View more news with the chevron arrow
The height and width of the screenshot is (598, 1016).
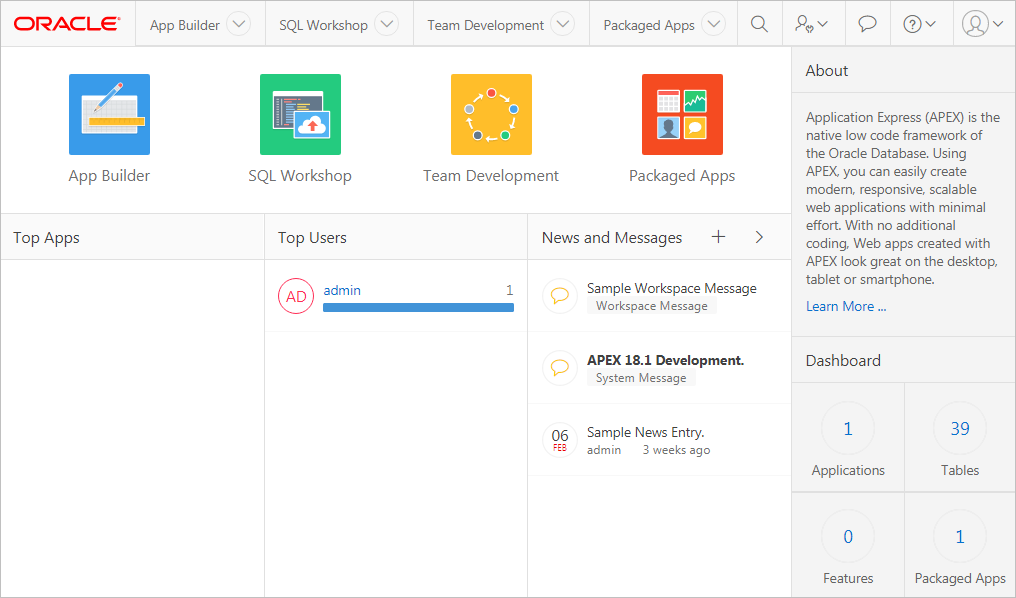(x=759, y=237)
